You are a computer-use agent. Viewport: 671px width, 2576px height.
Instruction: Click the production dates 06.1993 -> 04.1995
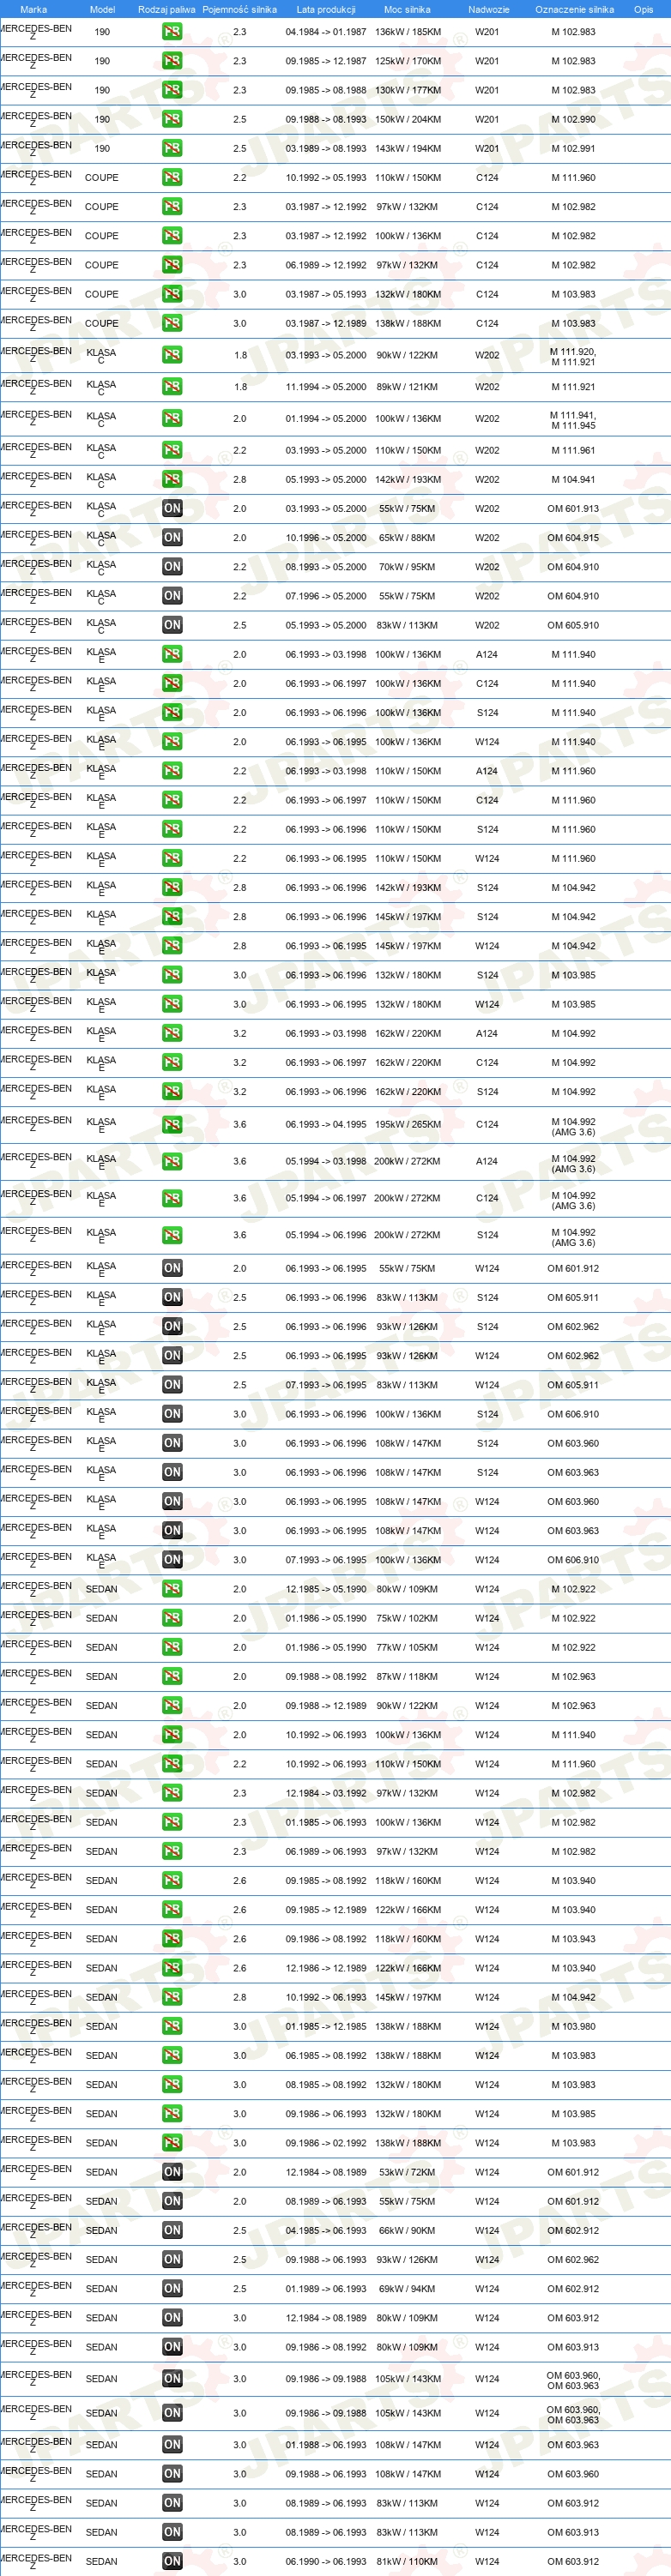tap(326, 1124)
